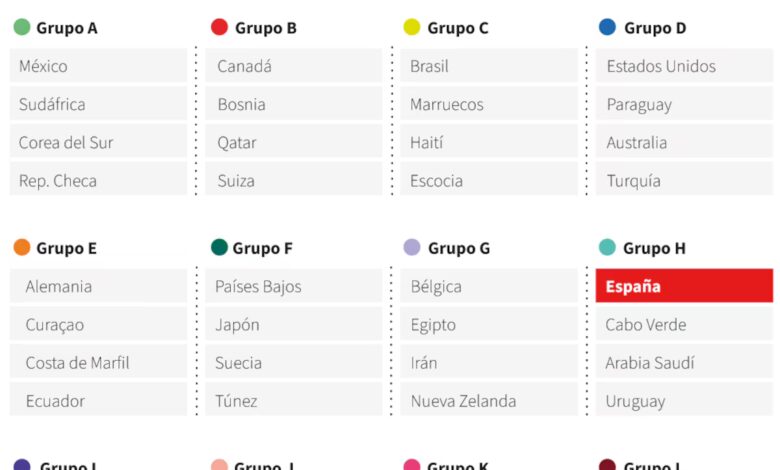Choose Brasil in Grupo C
Viewport: 780px width, 470px height.
coord(489,66)
